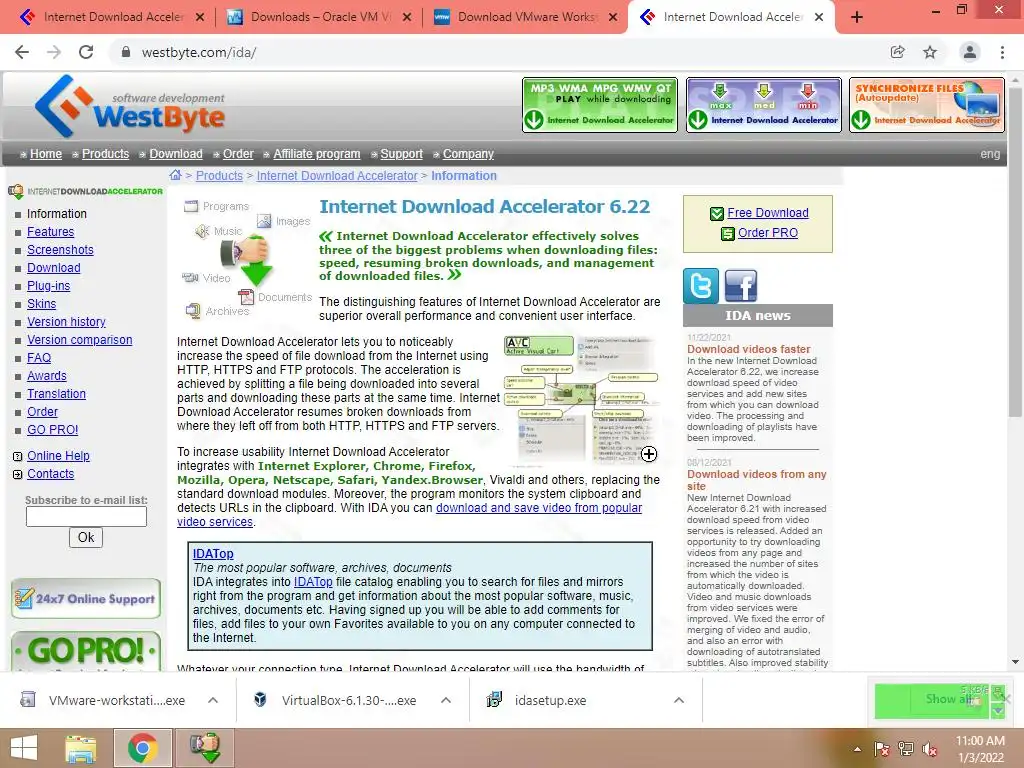Click the Action Center flag tray icon
The image size is (1024, 768).
coord(882,749)
